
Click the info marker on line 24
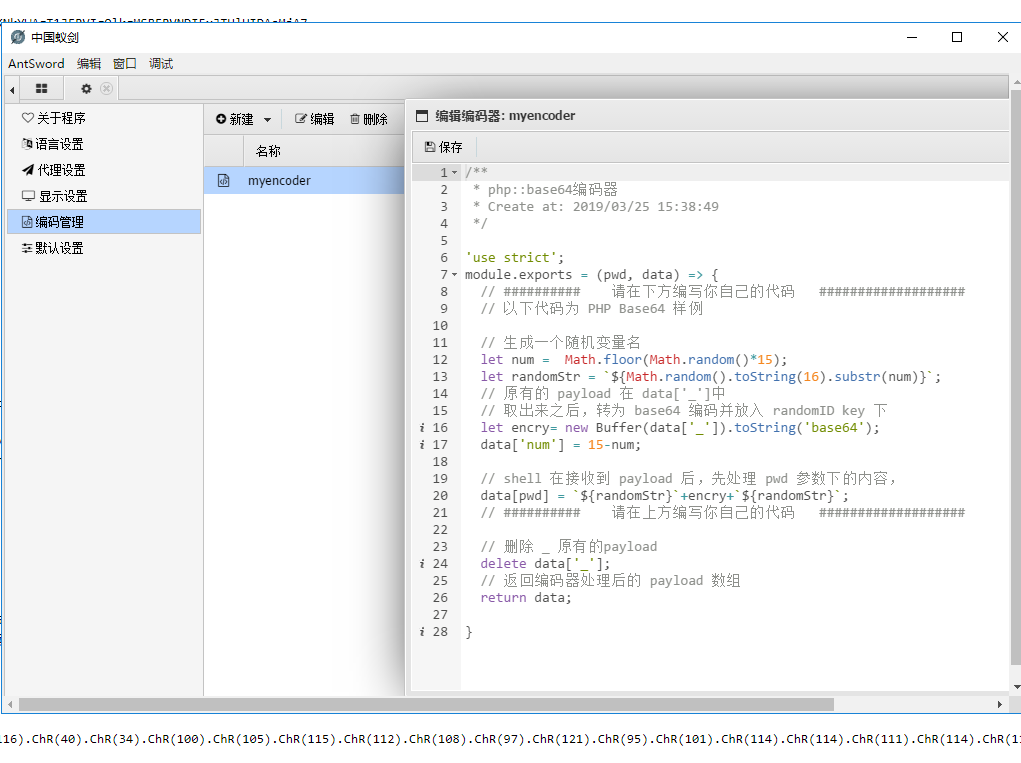(x=422, y=564)
